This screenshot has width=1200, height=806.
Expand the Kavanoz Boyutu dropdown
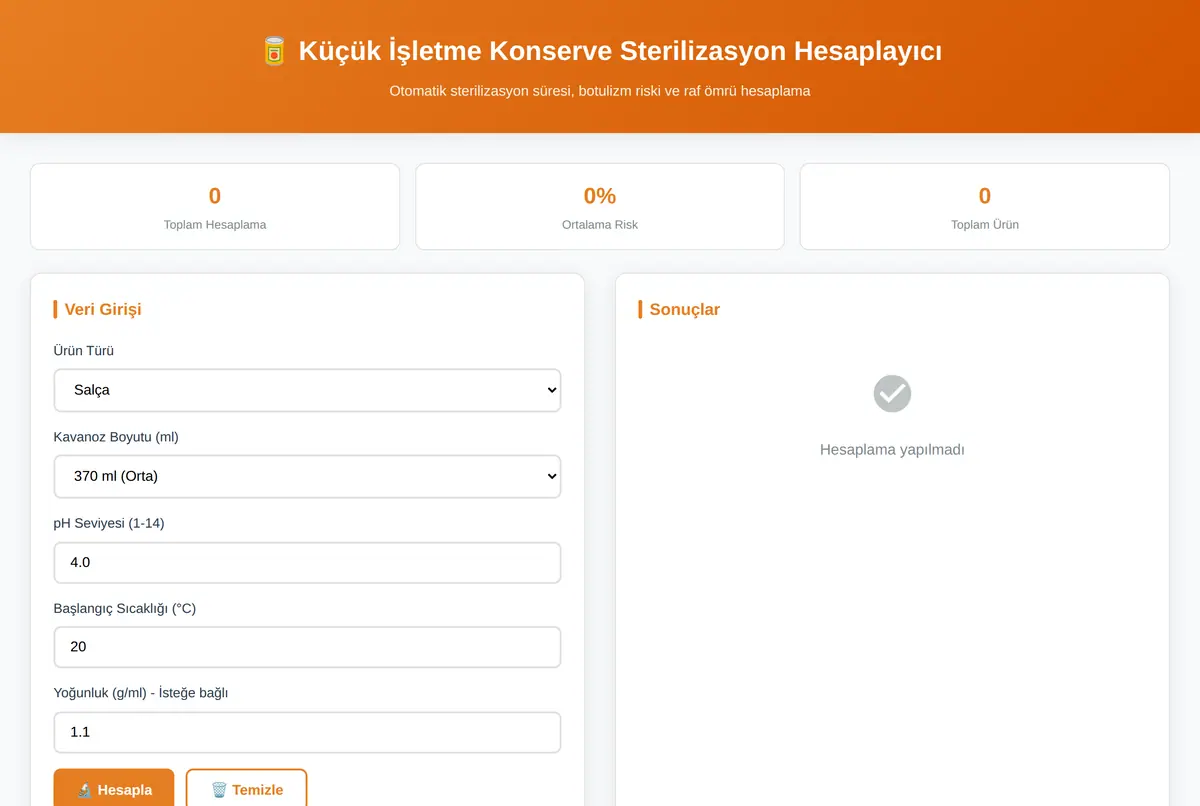point(307,476)
